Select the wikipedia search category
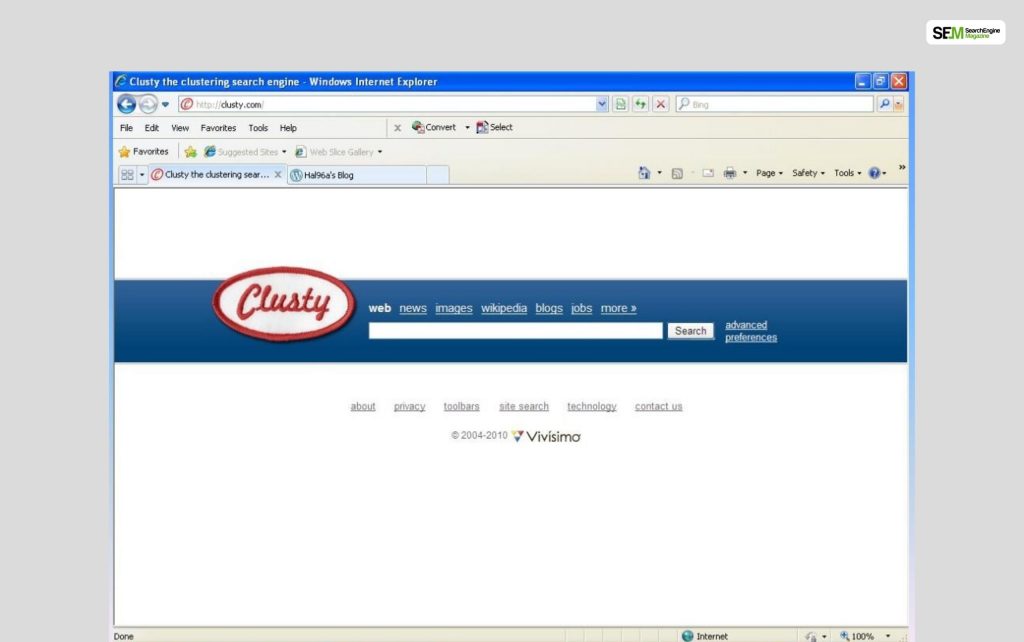The image size is (1024, 642). pyautogui.click(x=504, y=308)
